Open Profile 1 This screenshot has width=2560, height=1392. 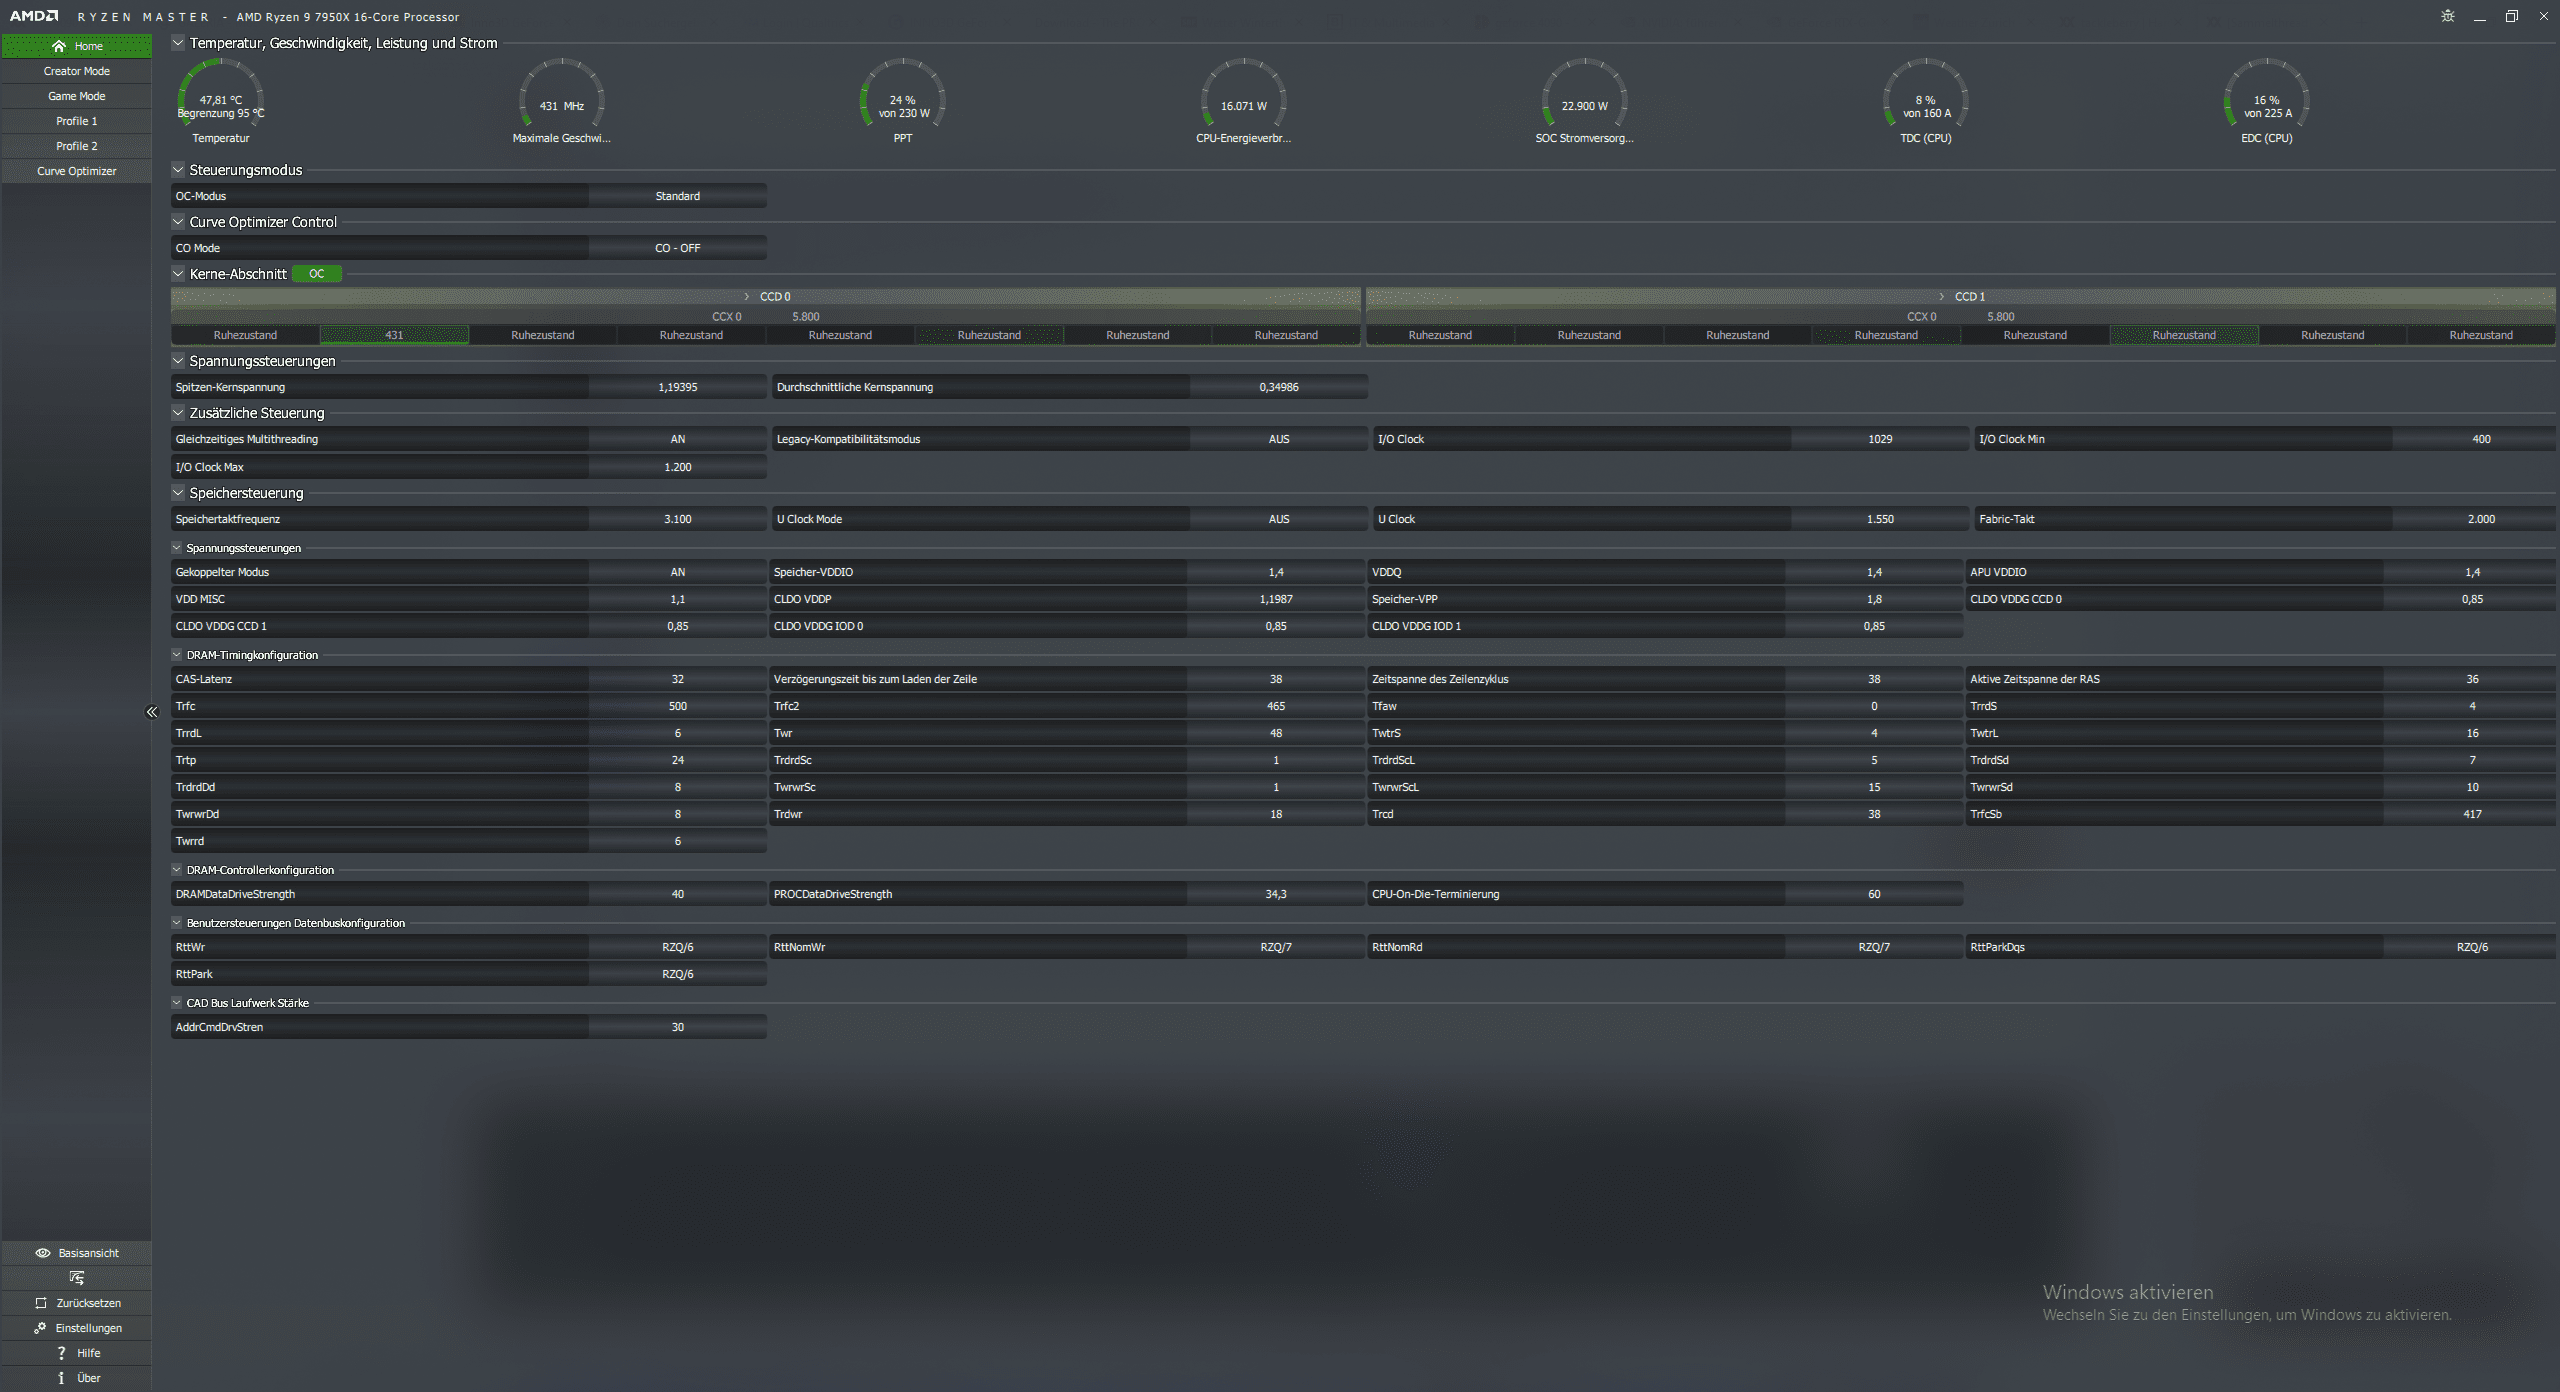tap(77, 121)
